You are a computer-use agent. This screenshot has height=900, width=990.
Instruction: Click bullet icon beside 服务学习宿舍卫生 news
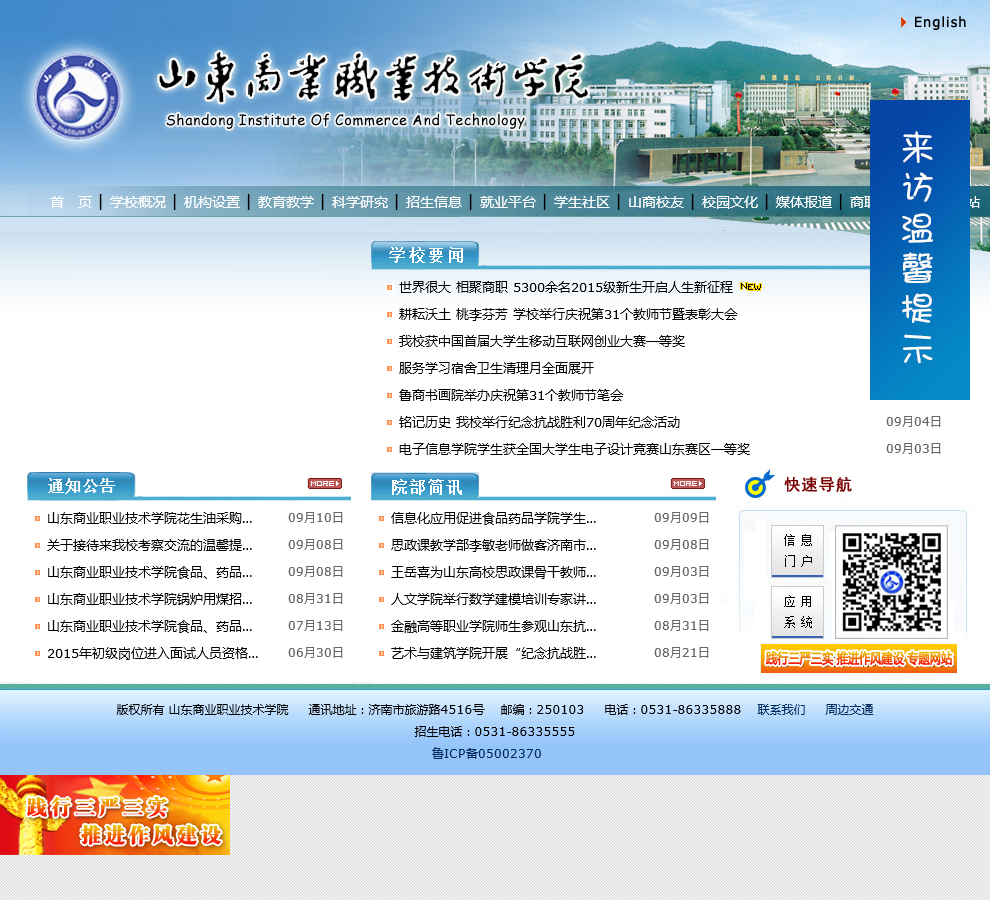(390, 369)
